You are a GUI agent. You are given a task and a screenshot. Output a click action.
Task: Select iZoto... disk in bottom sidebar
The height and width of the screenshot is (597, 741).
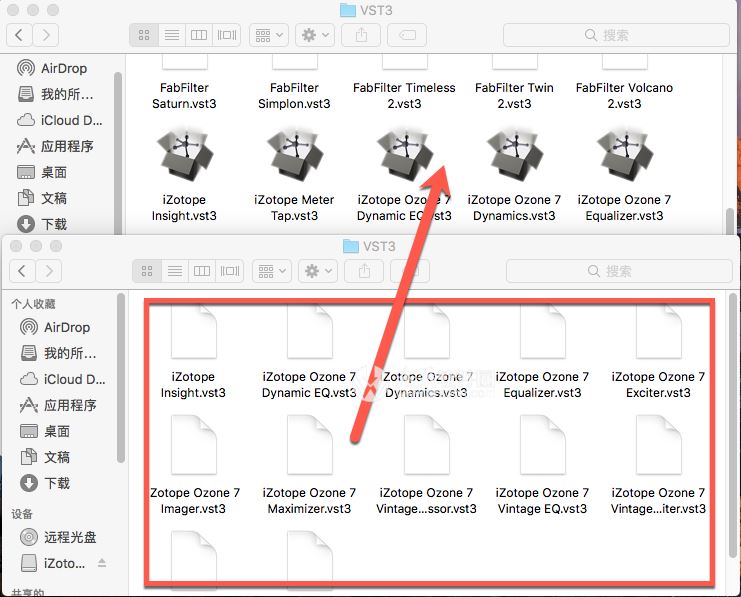click(53, 563)
